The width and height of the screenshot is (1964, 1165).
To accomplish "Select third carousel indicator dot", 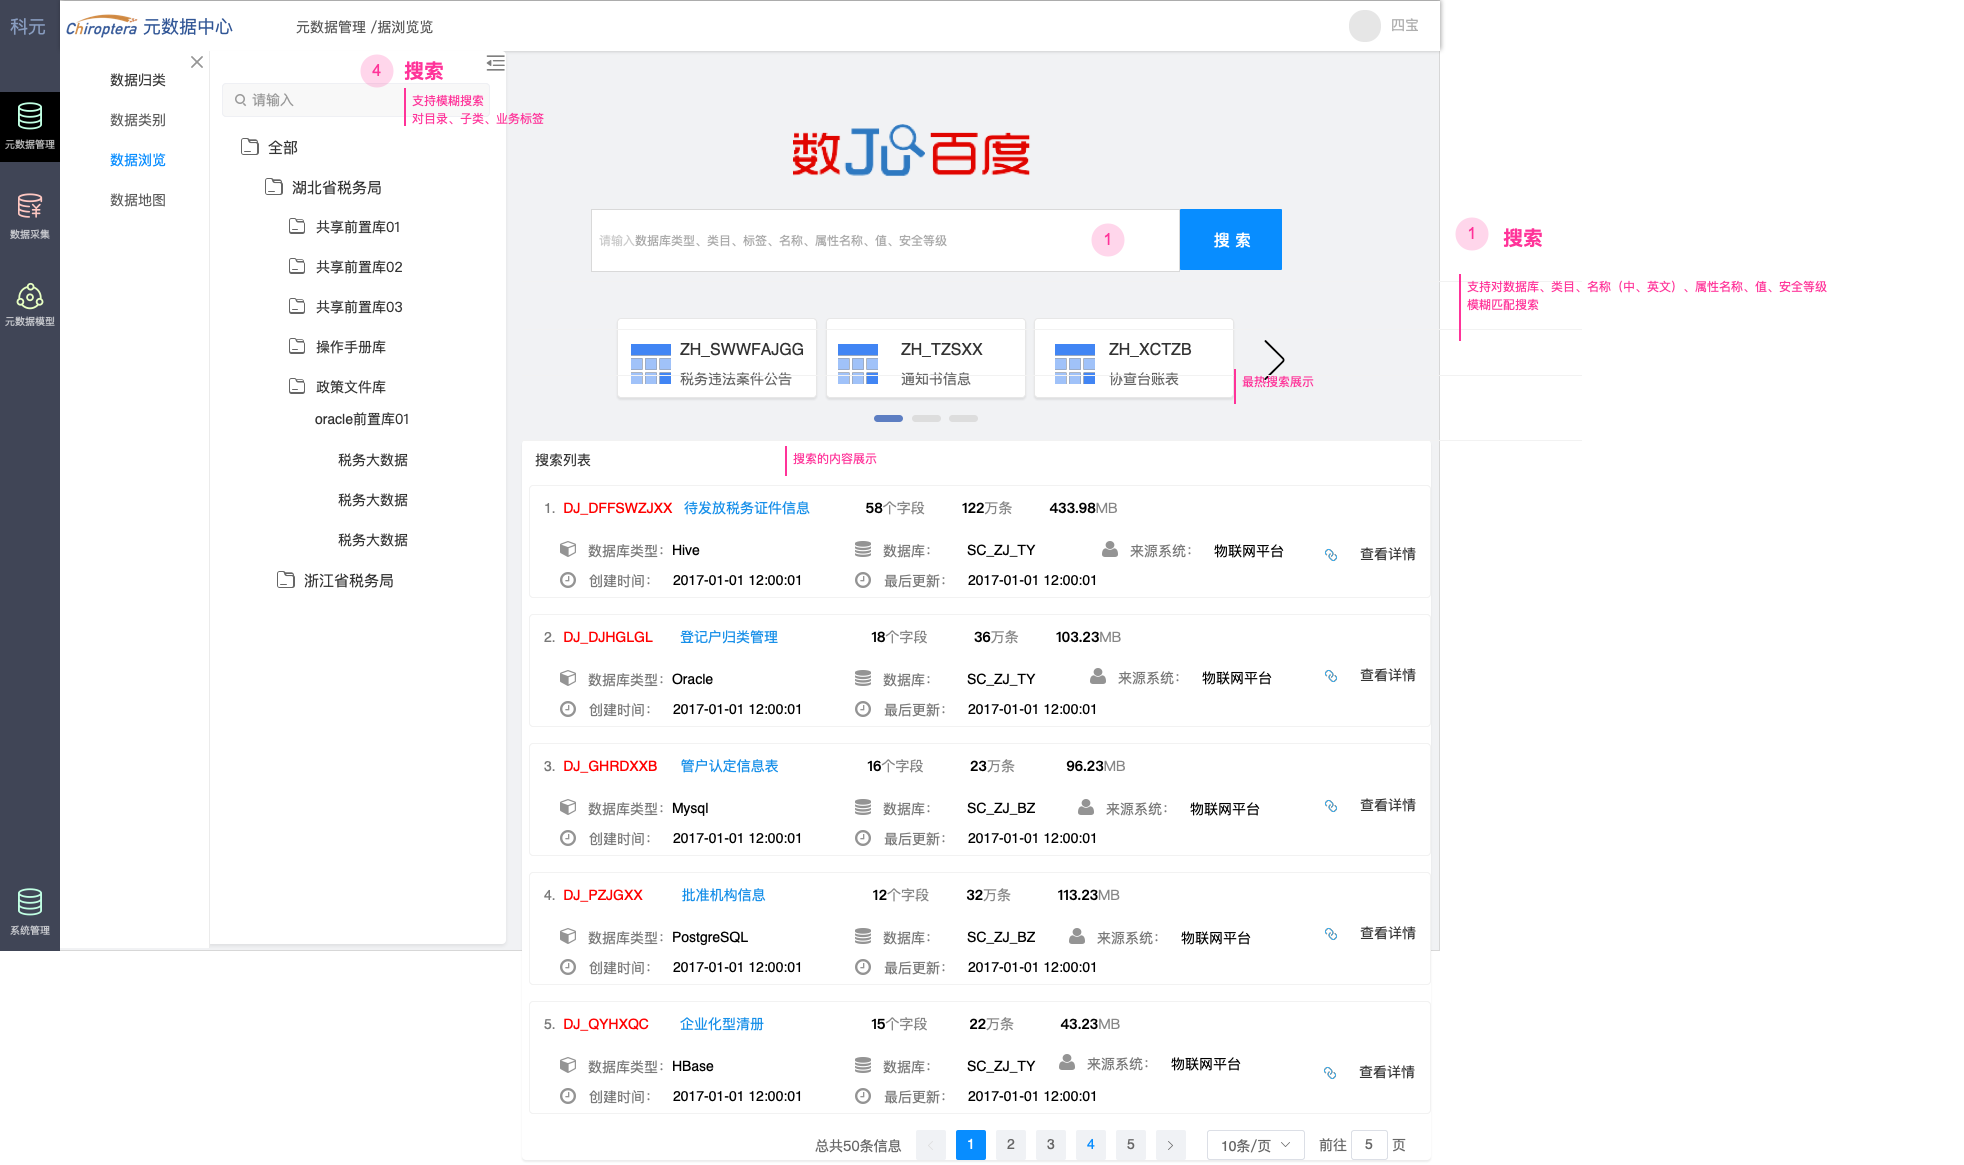I will click(x=963, y=418).
